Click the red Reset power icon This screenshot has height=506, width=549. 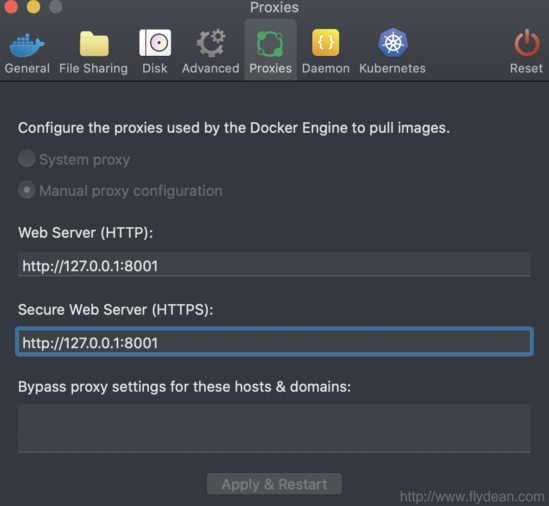pyautogui.click(x=527, y=43)
